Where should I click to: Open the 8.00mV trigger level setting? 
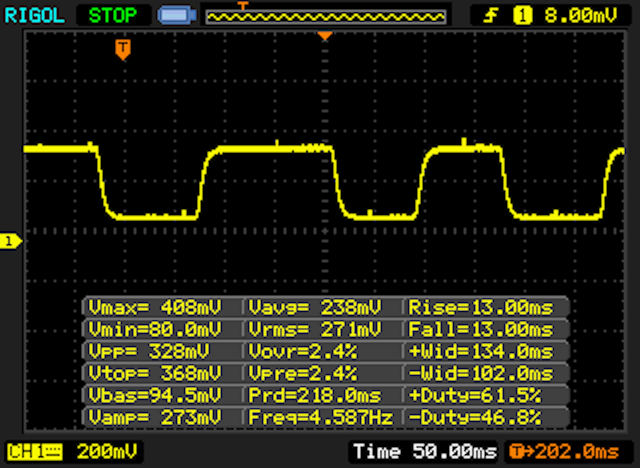[579, 15]
